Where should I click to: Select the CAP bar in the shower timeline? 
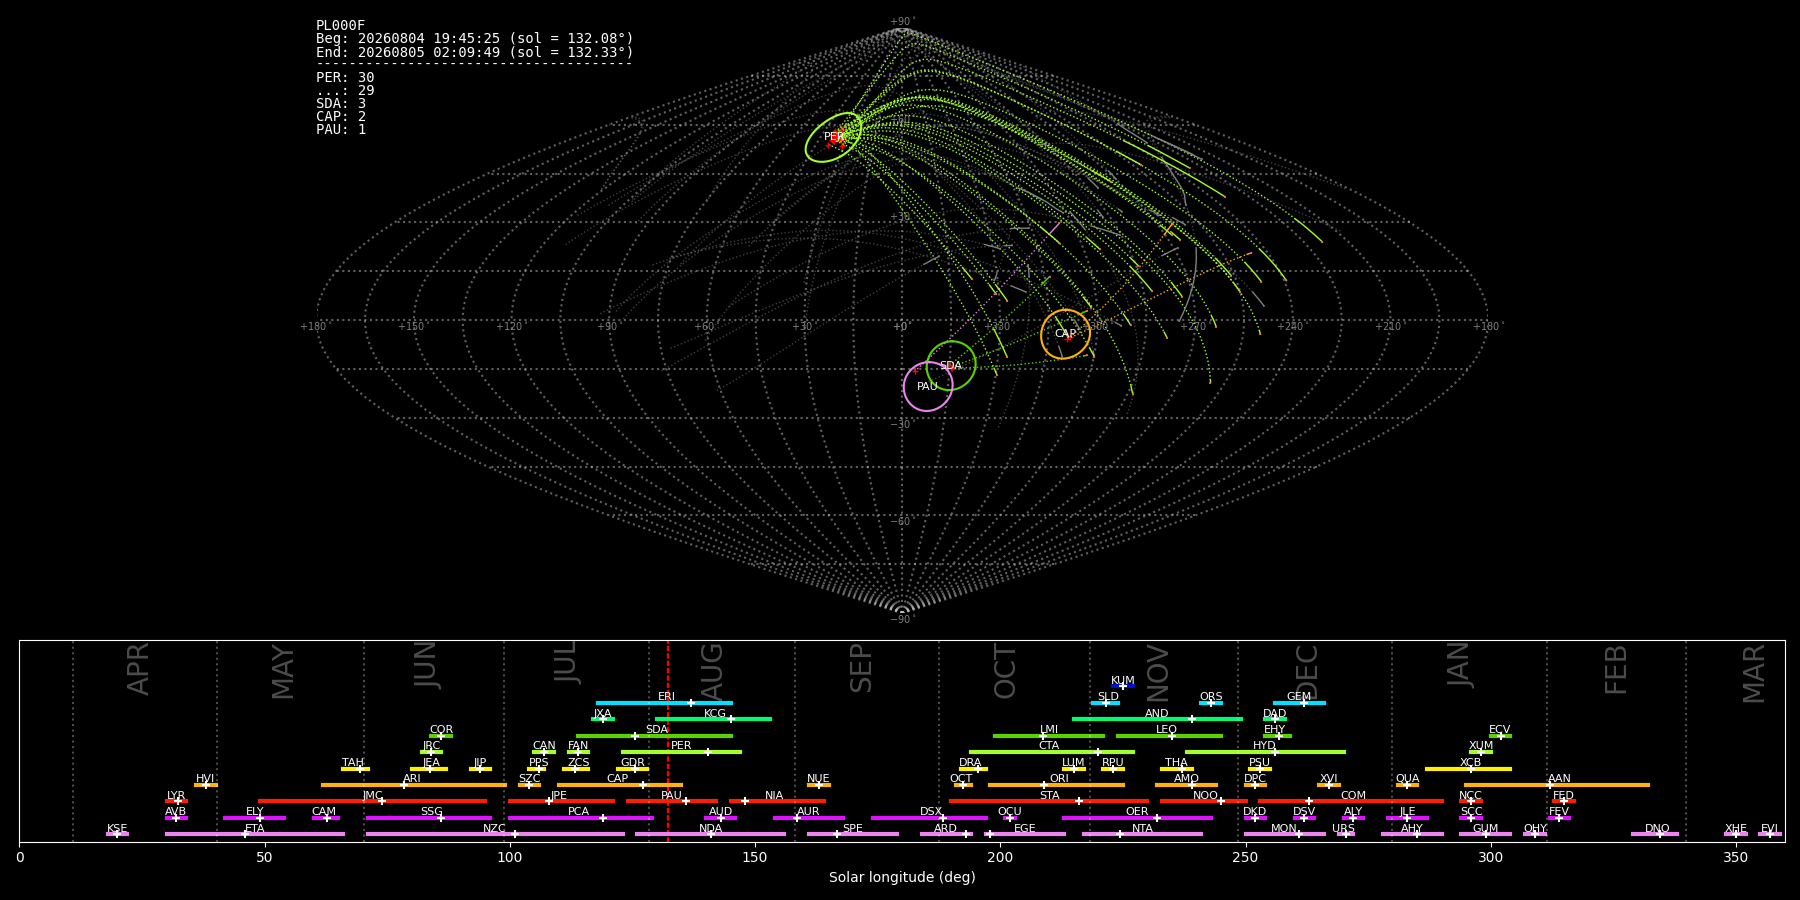[x=620, y=785]
